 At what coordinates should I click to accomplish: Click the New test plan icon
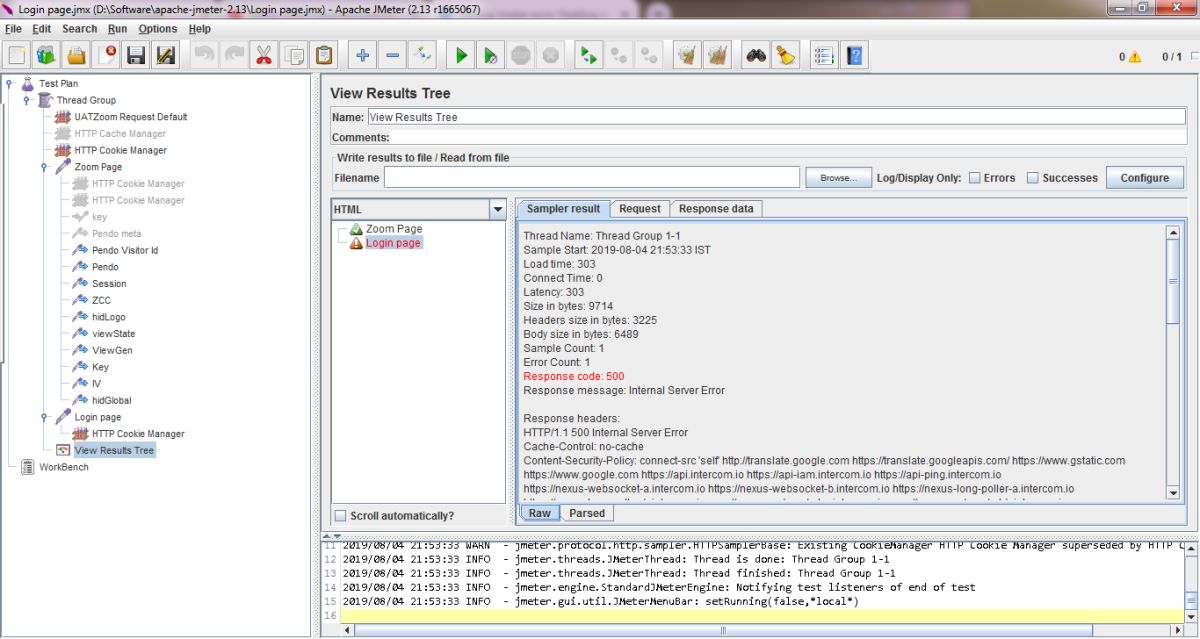point(17,55)
